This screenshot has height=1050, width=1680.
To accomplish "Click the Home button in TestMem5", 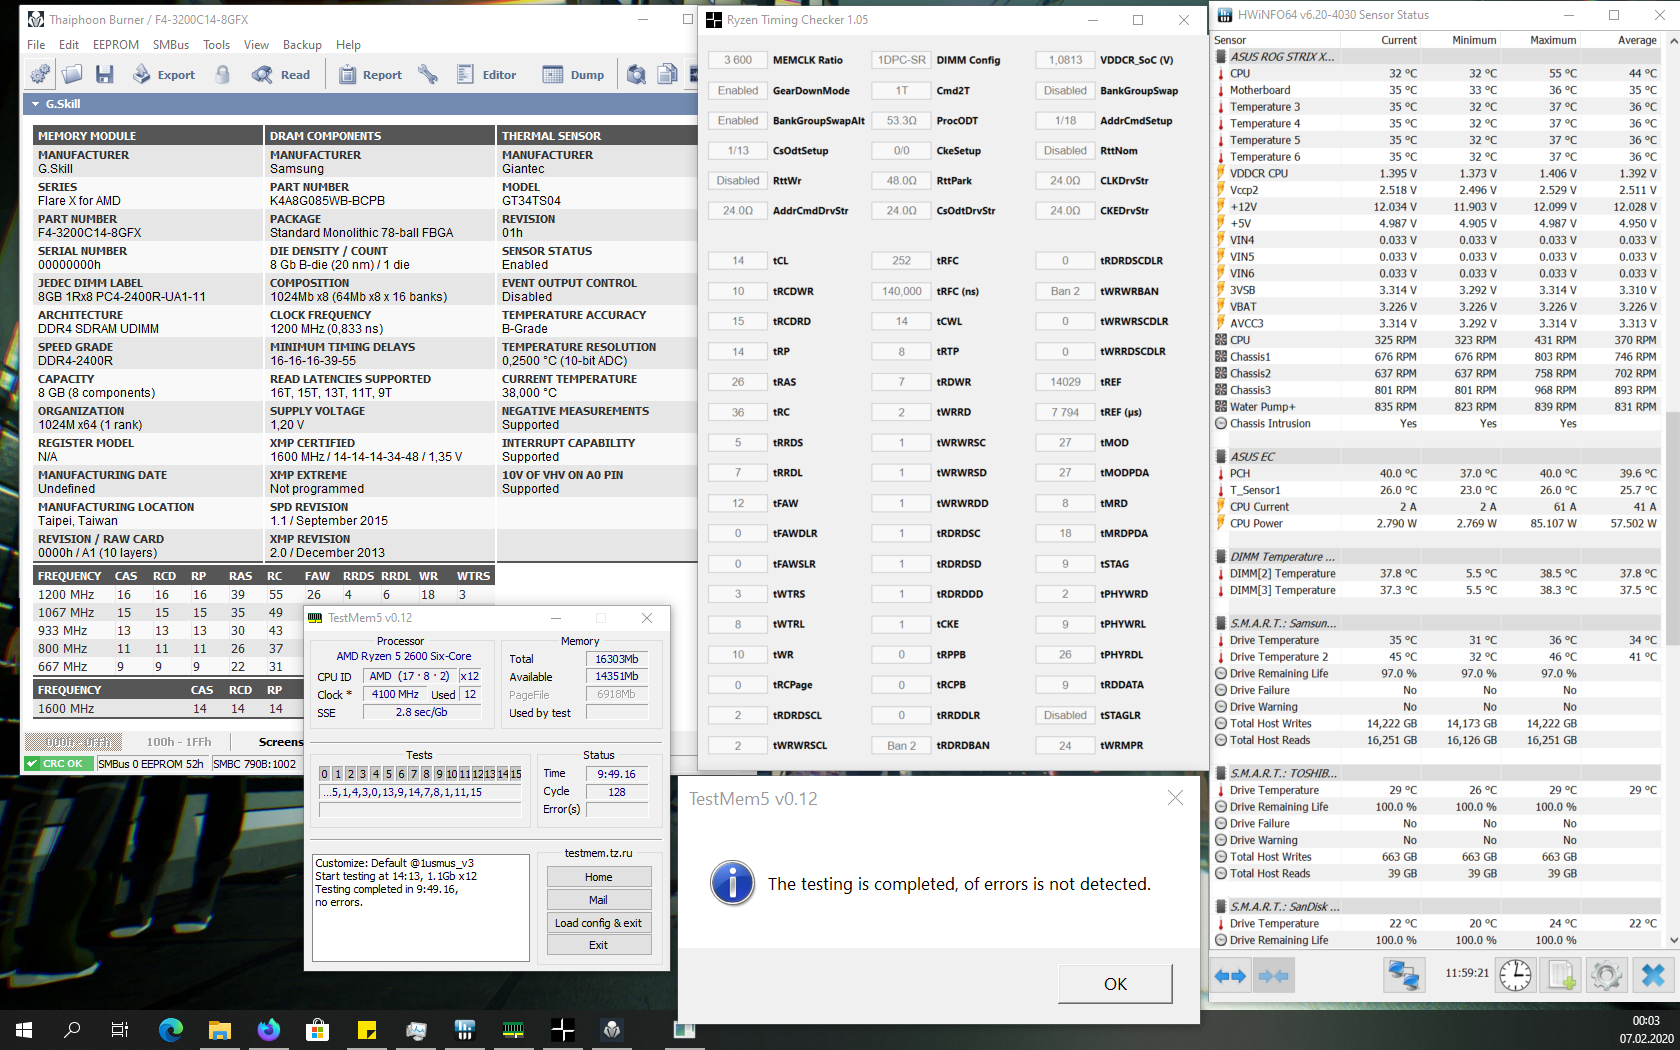I will (x=599, y=877).
